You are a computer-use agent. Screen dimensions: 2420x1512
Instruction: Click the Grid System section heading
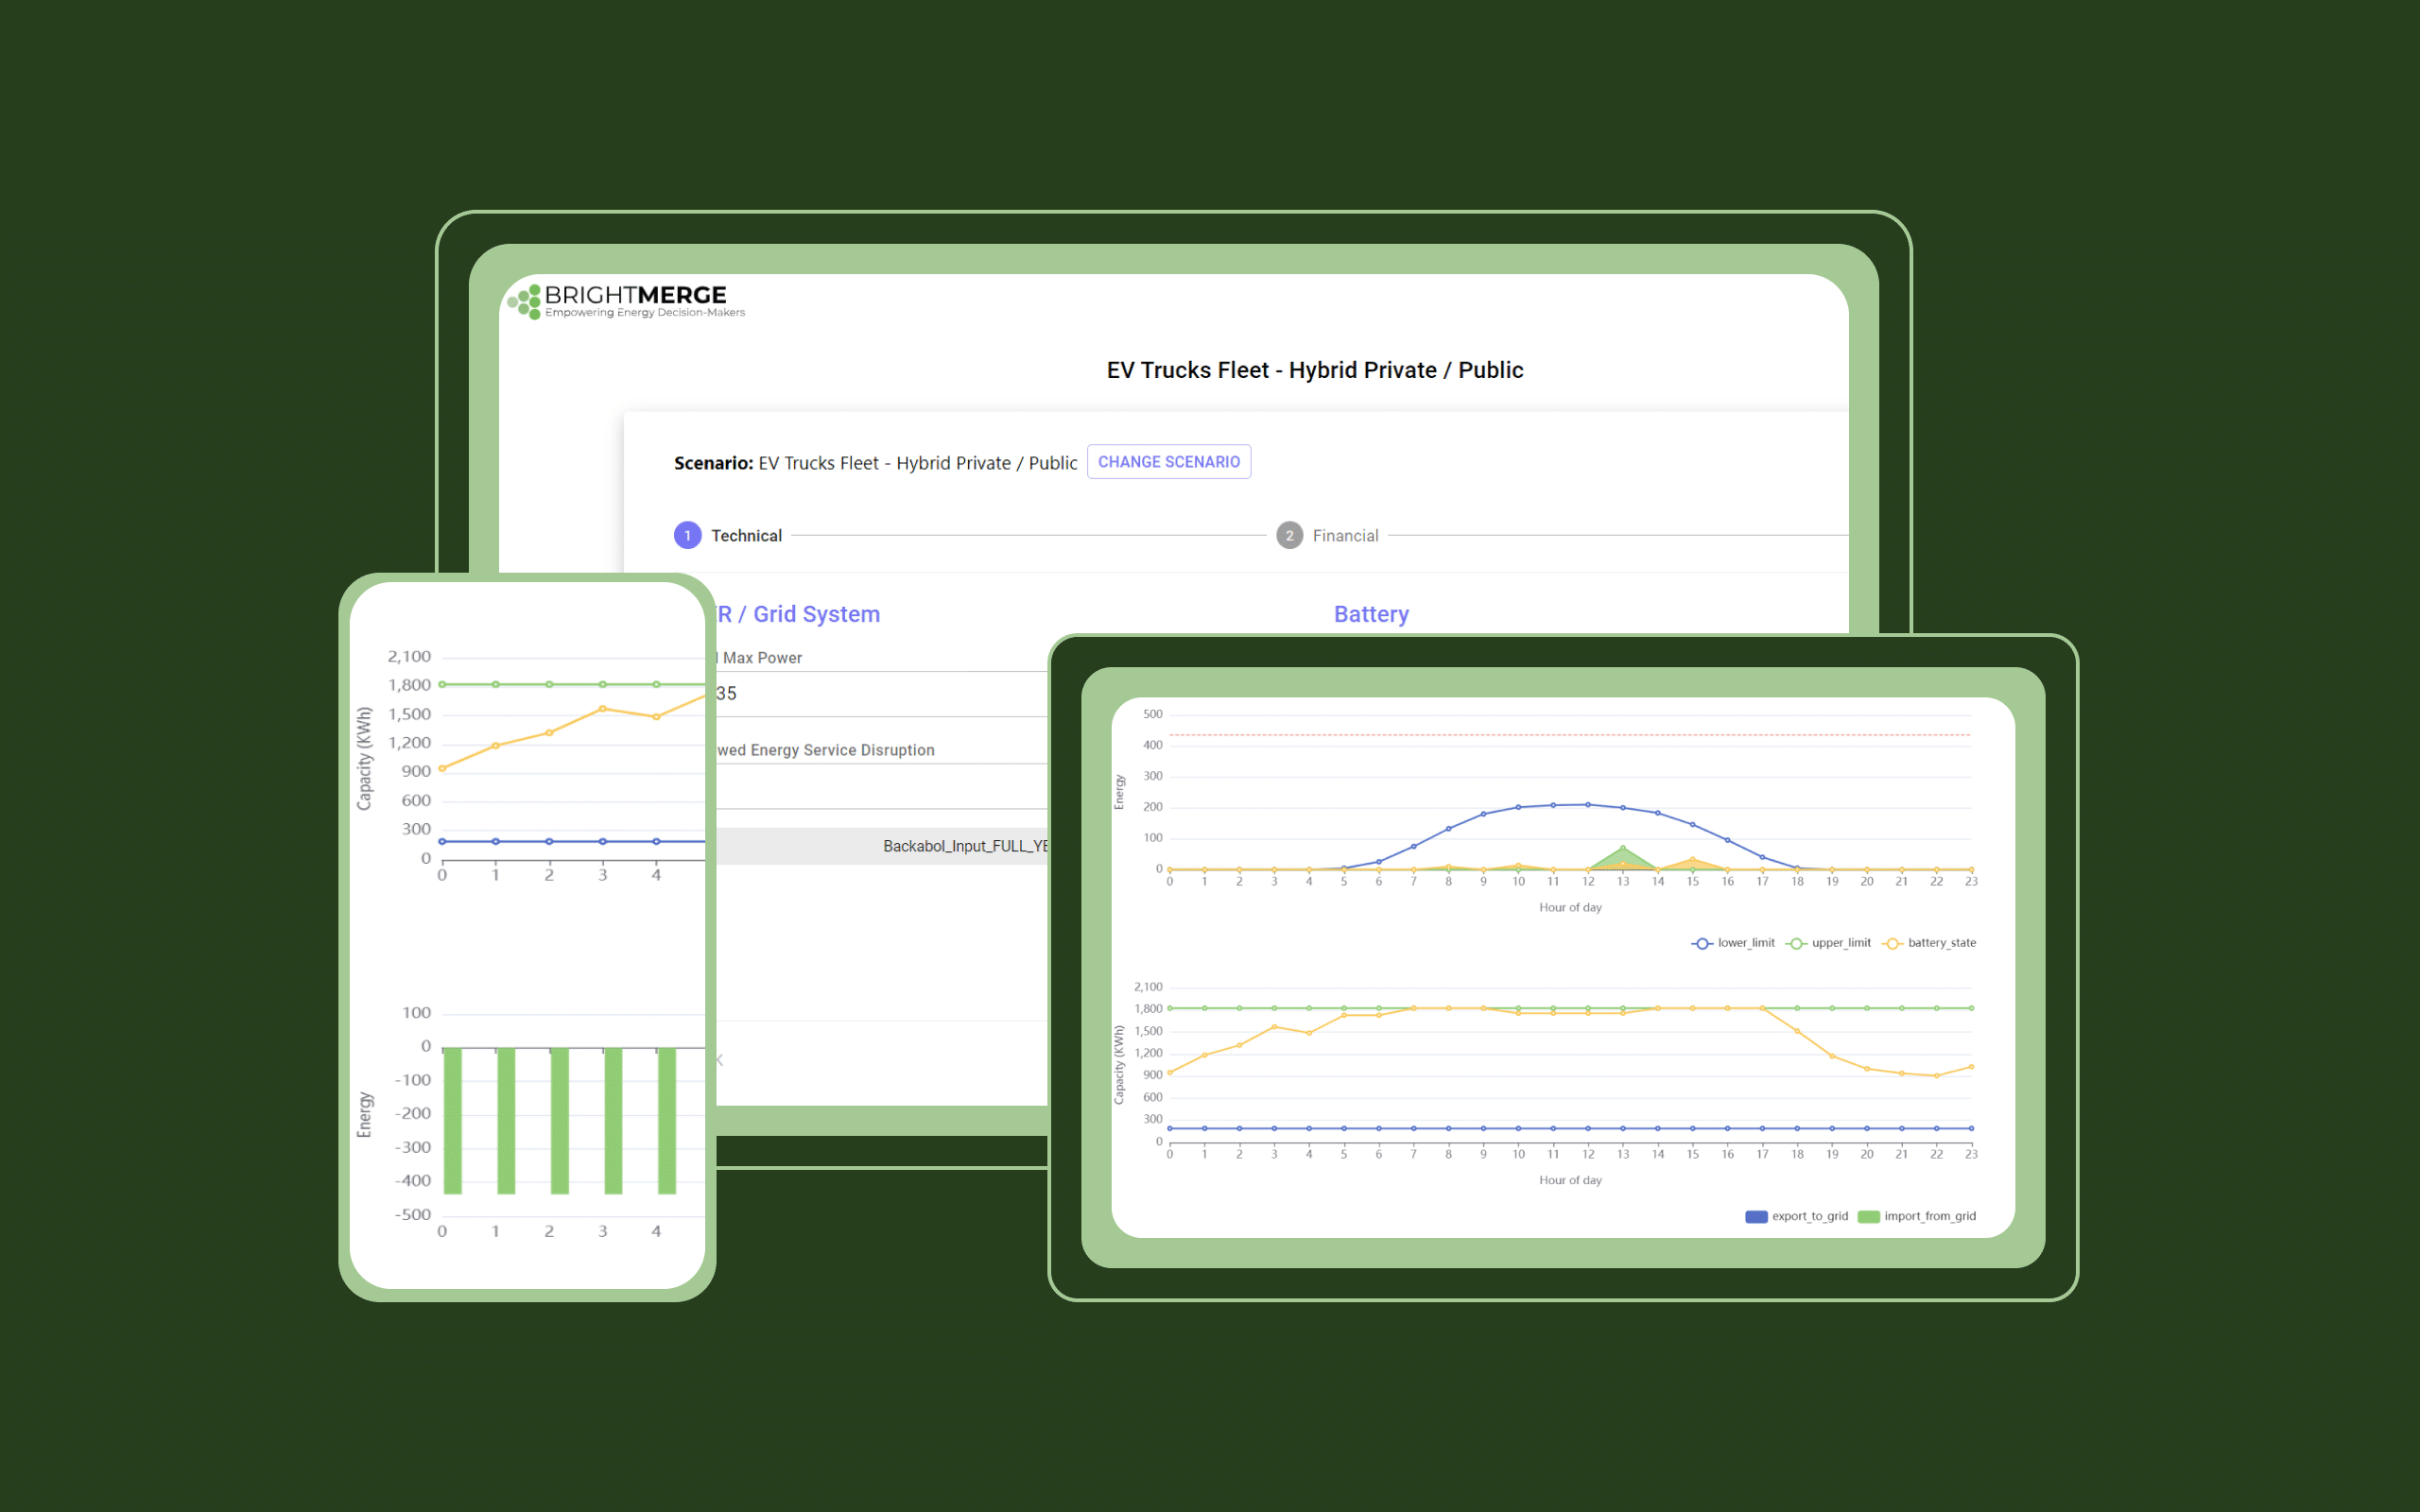coord(798,614)
